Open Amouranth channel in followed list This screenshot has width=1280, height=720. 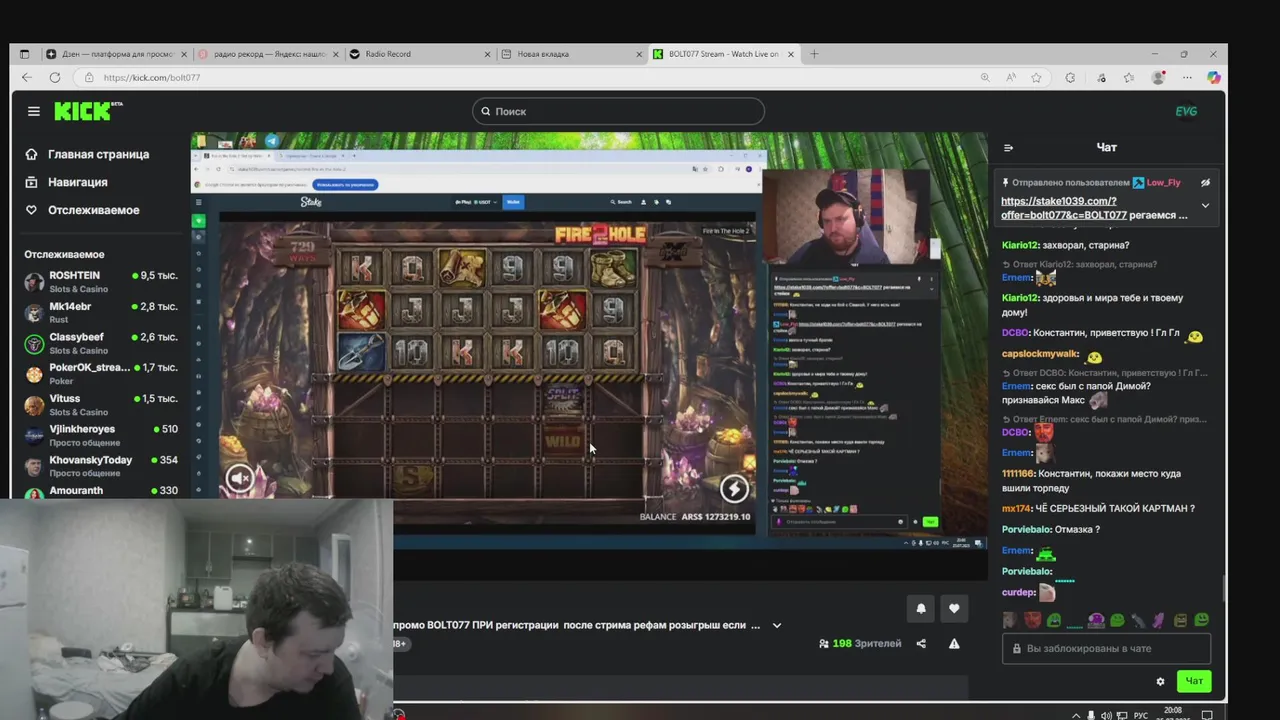(102, 491)
